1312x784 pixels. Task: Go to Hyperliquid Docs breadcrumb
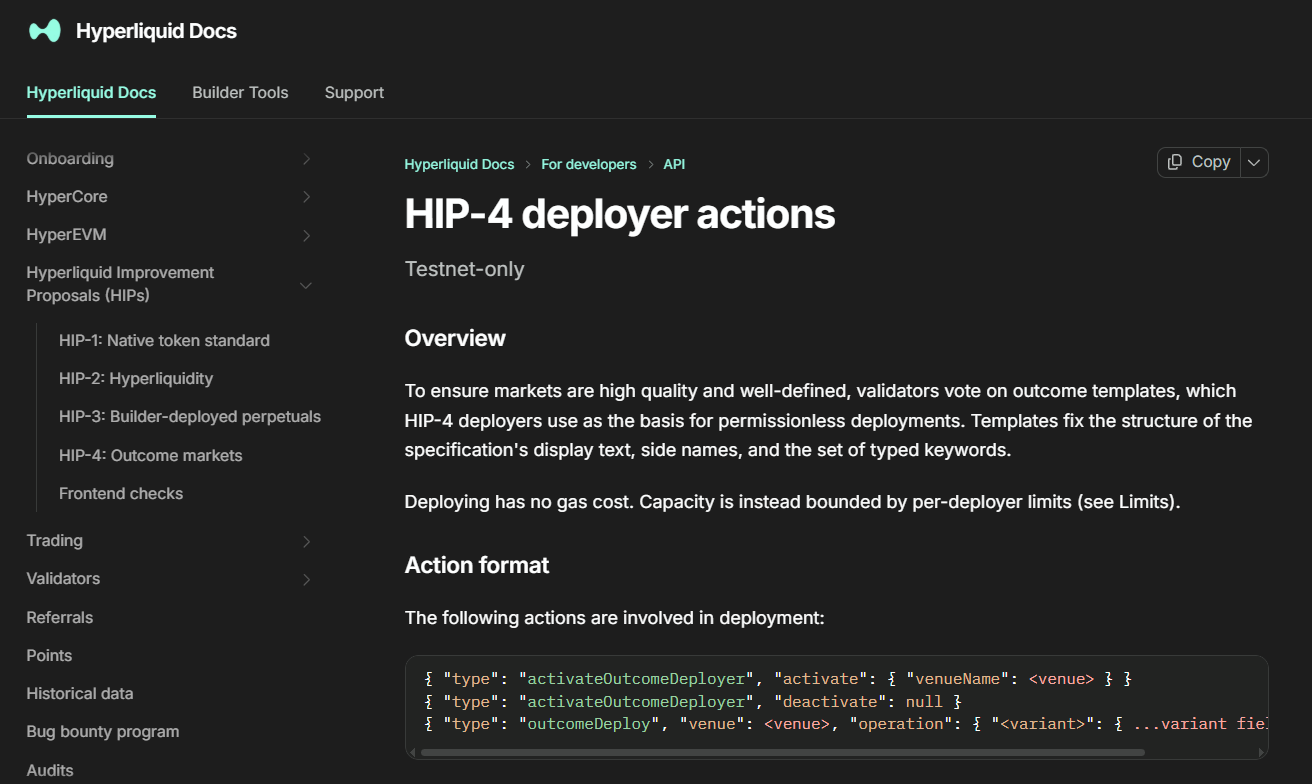click(x=459, y=164)
